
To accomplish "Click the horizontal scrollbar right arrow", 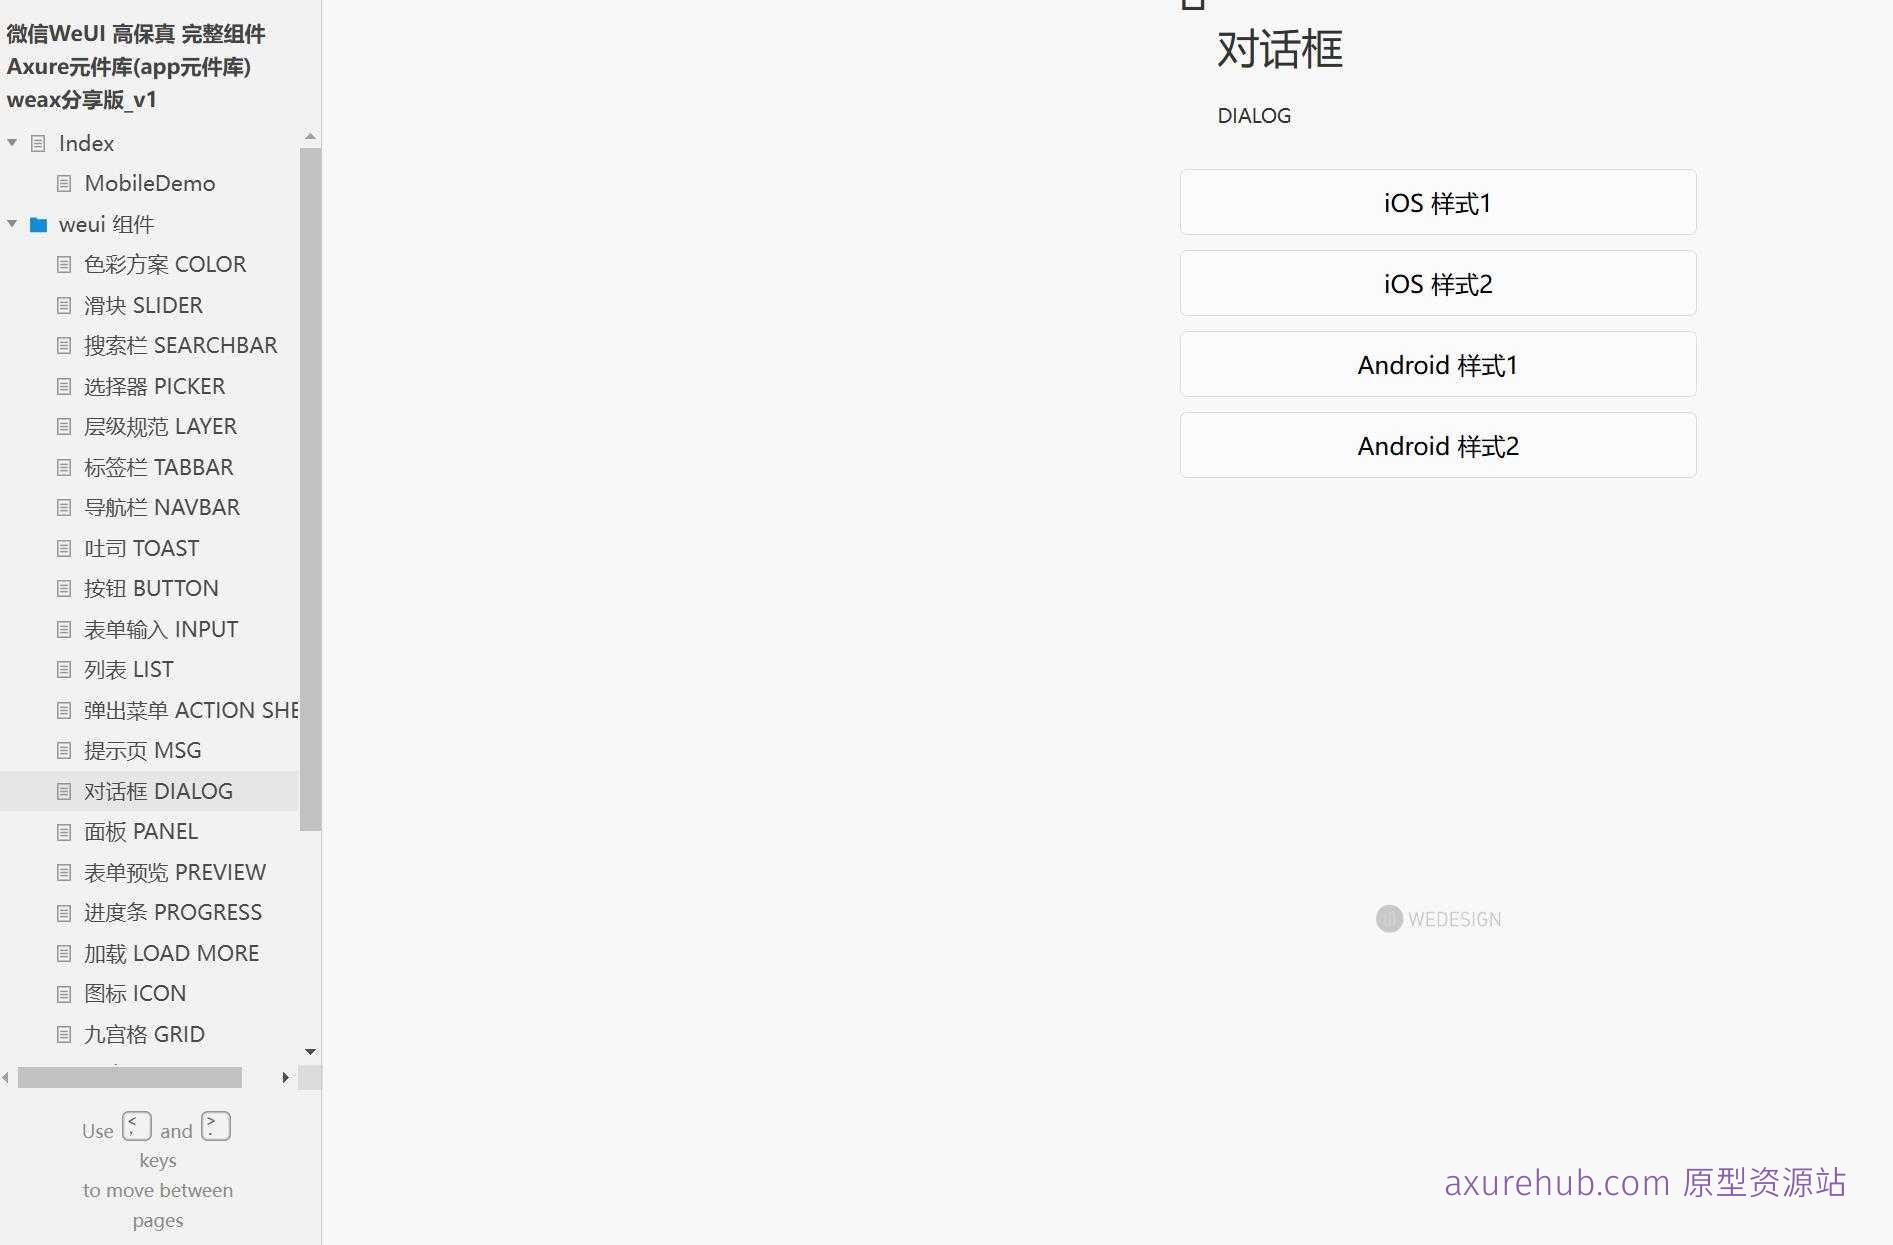I will (286, 1078).
